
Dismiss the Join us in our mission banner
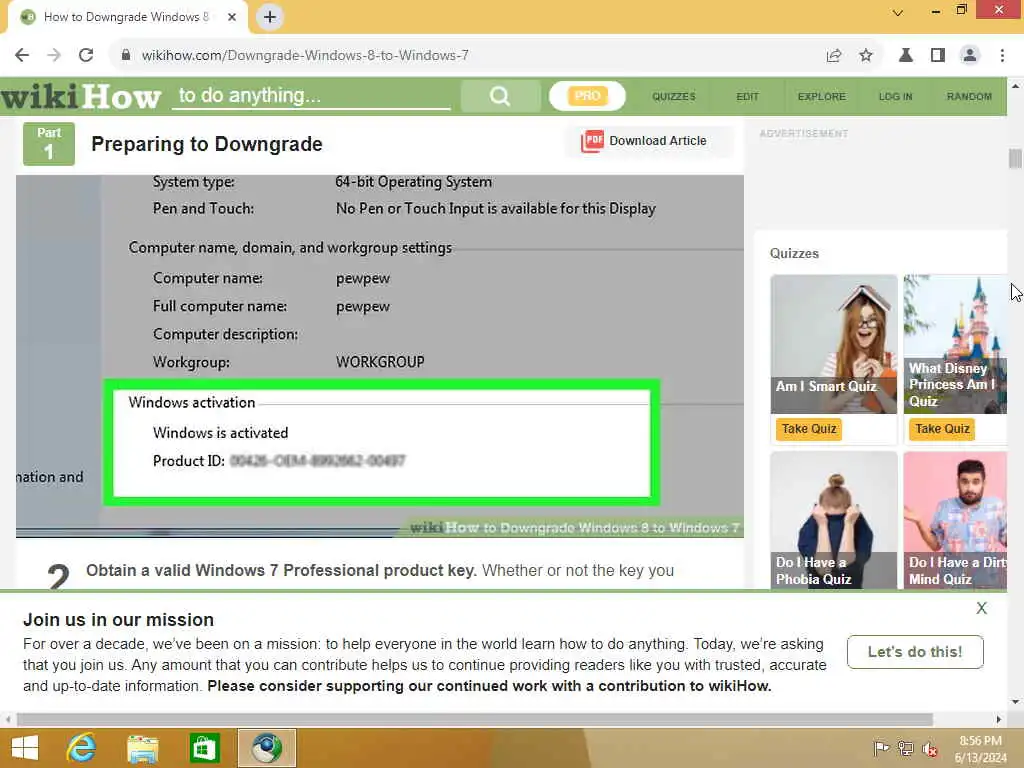pyautogui.click(x=982, y=608)
